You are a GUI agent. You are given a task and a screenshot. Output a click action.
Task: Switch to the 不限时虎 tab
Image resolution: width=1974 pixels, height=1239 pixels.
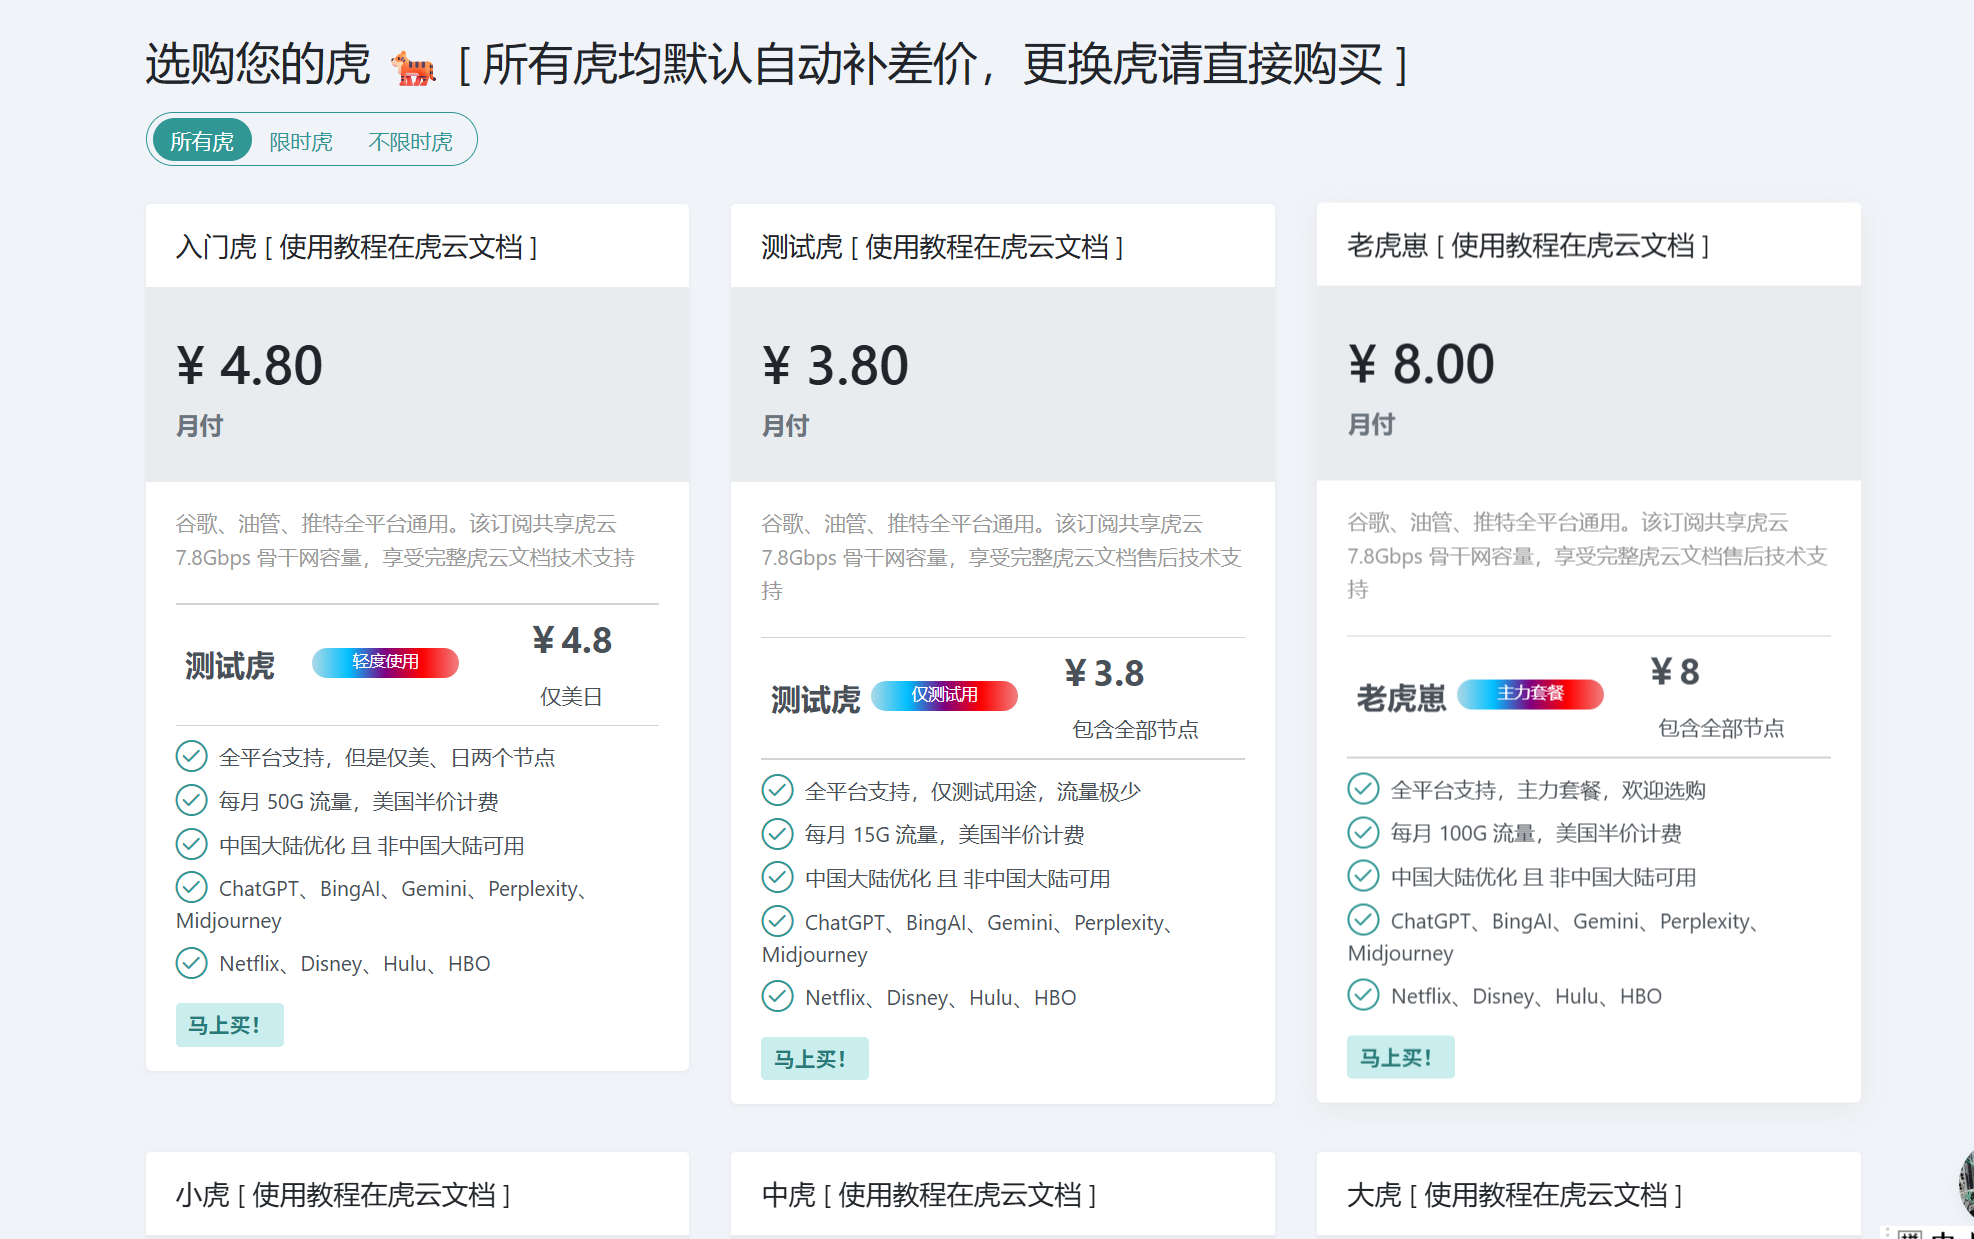click(410, 141)
